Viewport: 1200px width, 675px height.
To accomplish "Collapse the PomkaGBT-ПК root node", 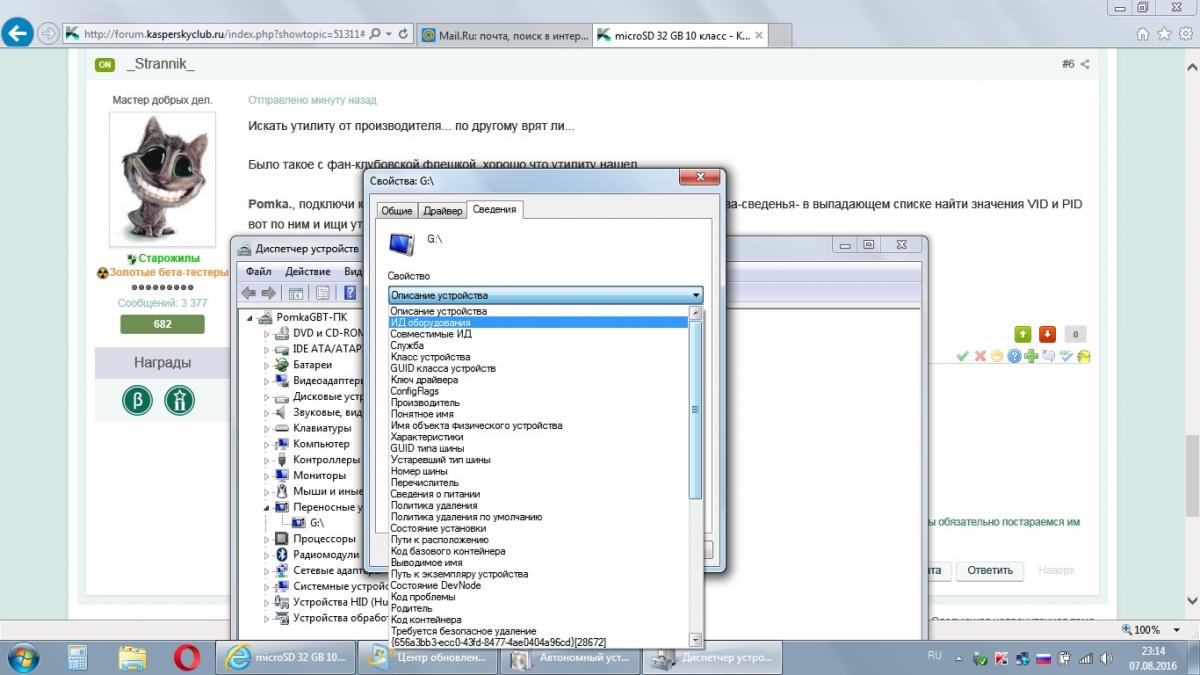I will pos(251,318).
